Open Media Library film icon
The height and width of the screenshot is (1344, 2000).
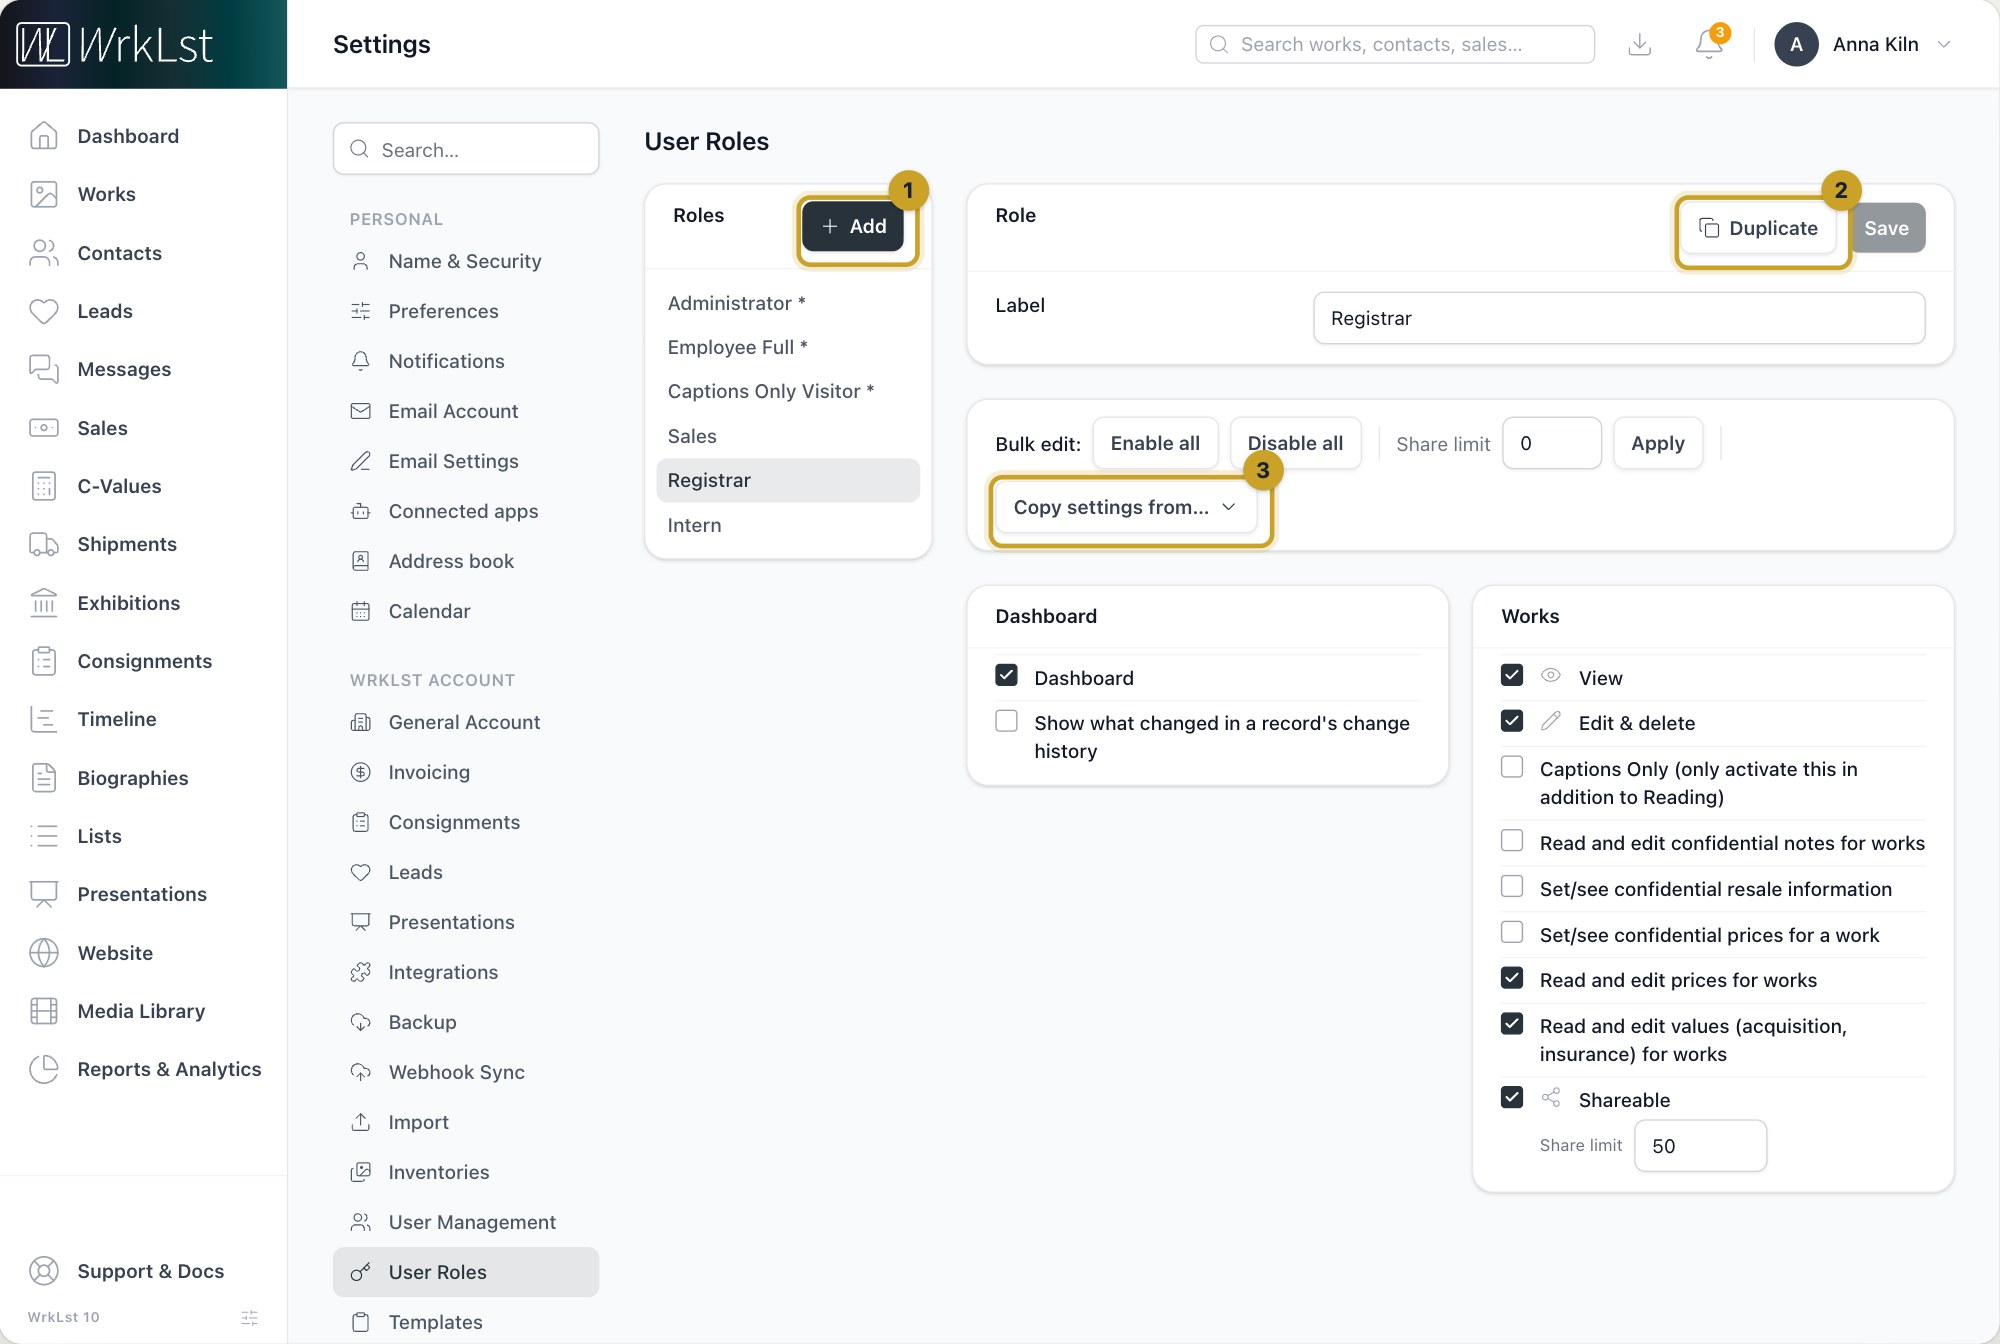pos(44,1011)
